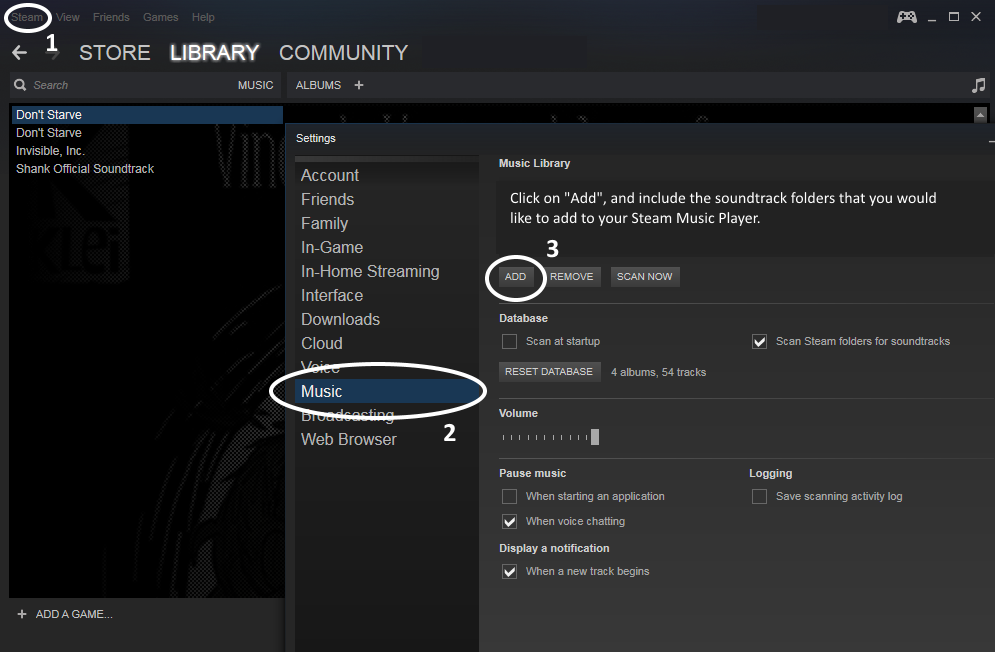Click the back navigation arrow
The height and width of the screenshot is (652, 995).
coord(20,53)
